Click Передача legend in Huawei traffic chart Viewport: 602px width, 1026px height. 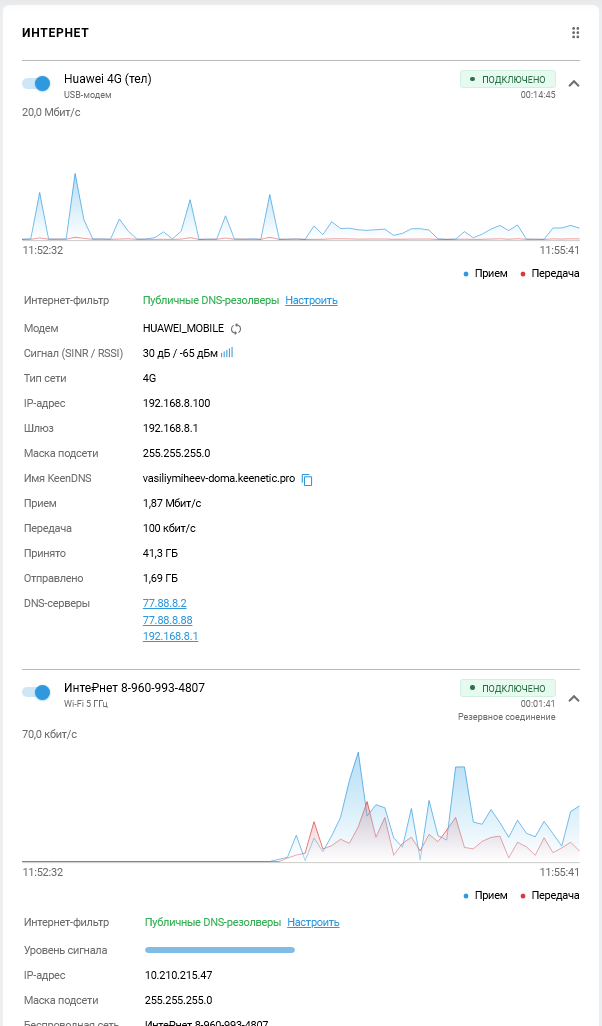tap(554, 273)
